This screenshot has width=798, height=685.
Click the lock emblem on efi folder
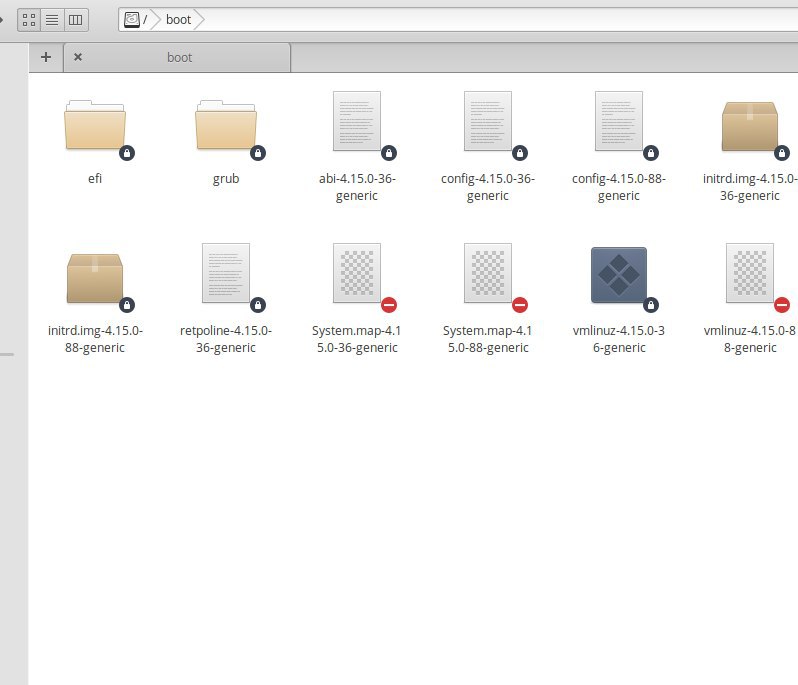127,153
